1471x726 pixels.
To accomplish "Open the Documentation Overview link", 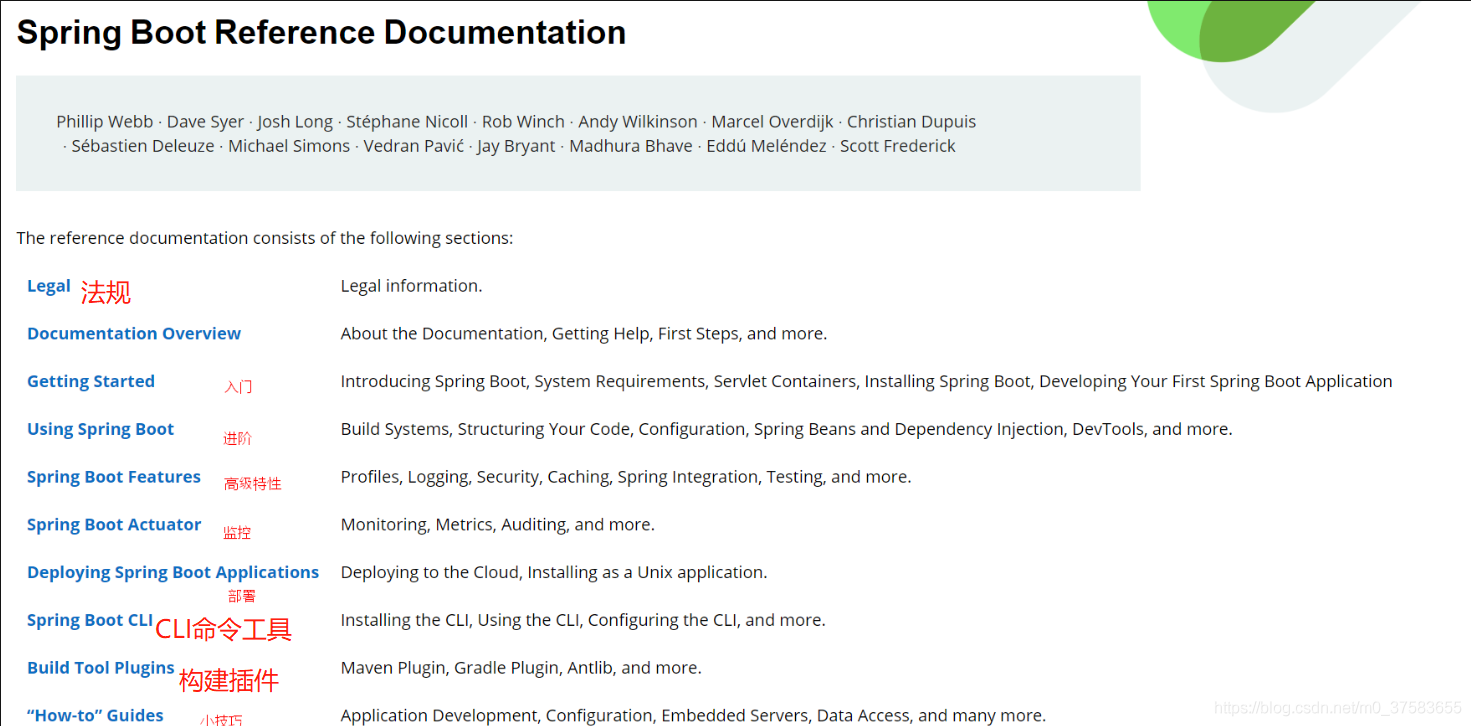I will pos(134,334).
